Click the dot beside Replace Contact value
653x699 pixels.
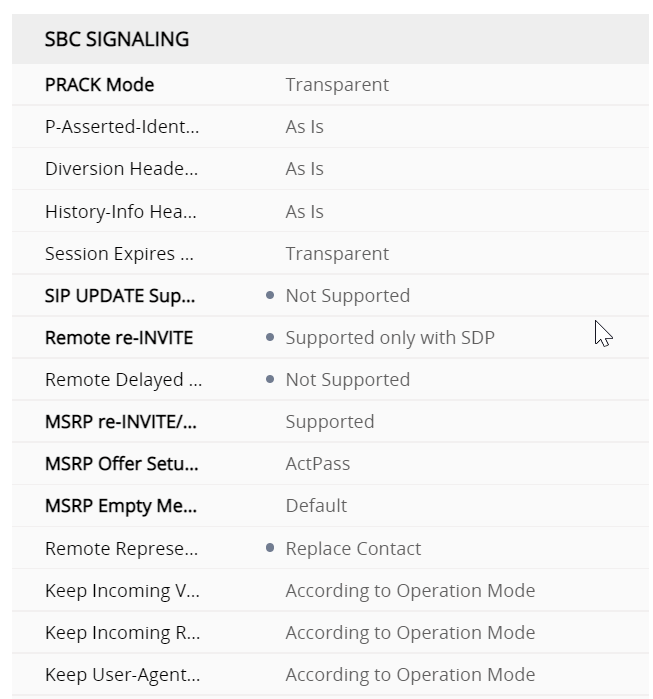coord(270,549)
